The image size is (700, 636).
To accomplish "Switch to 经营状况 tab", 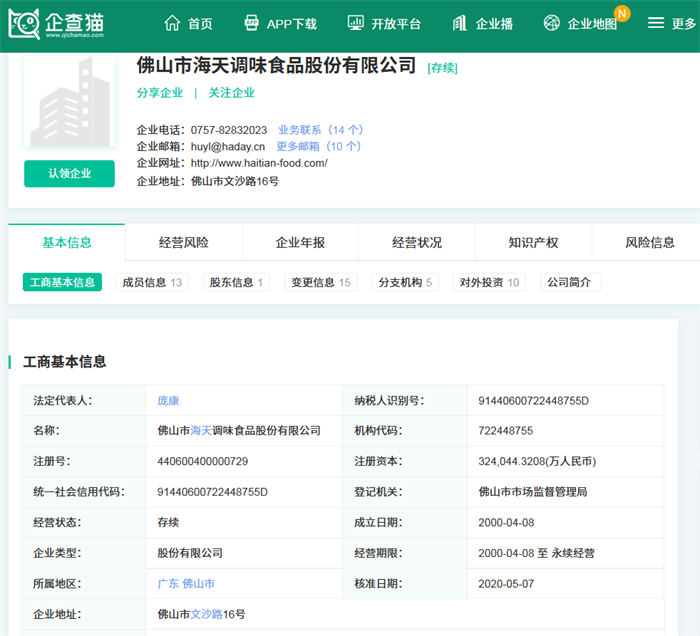I will click(417, 242).
